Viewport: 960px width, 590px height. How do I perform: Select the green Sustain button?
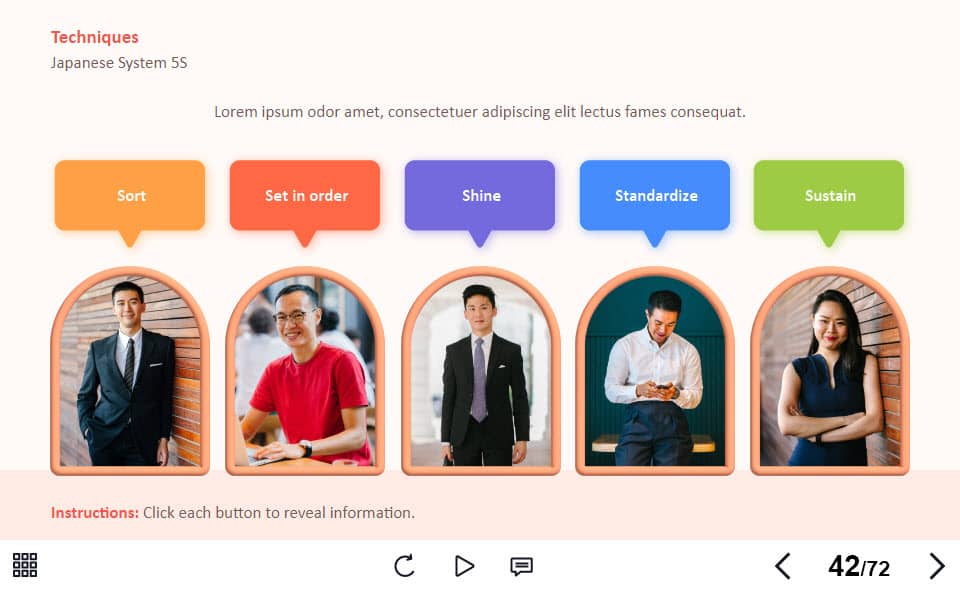pos(829,196)
